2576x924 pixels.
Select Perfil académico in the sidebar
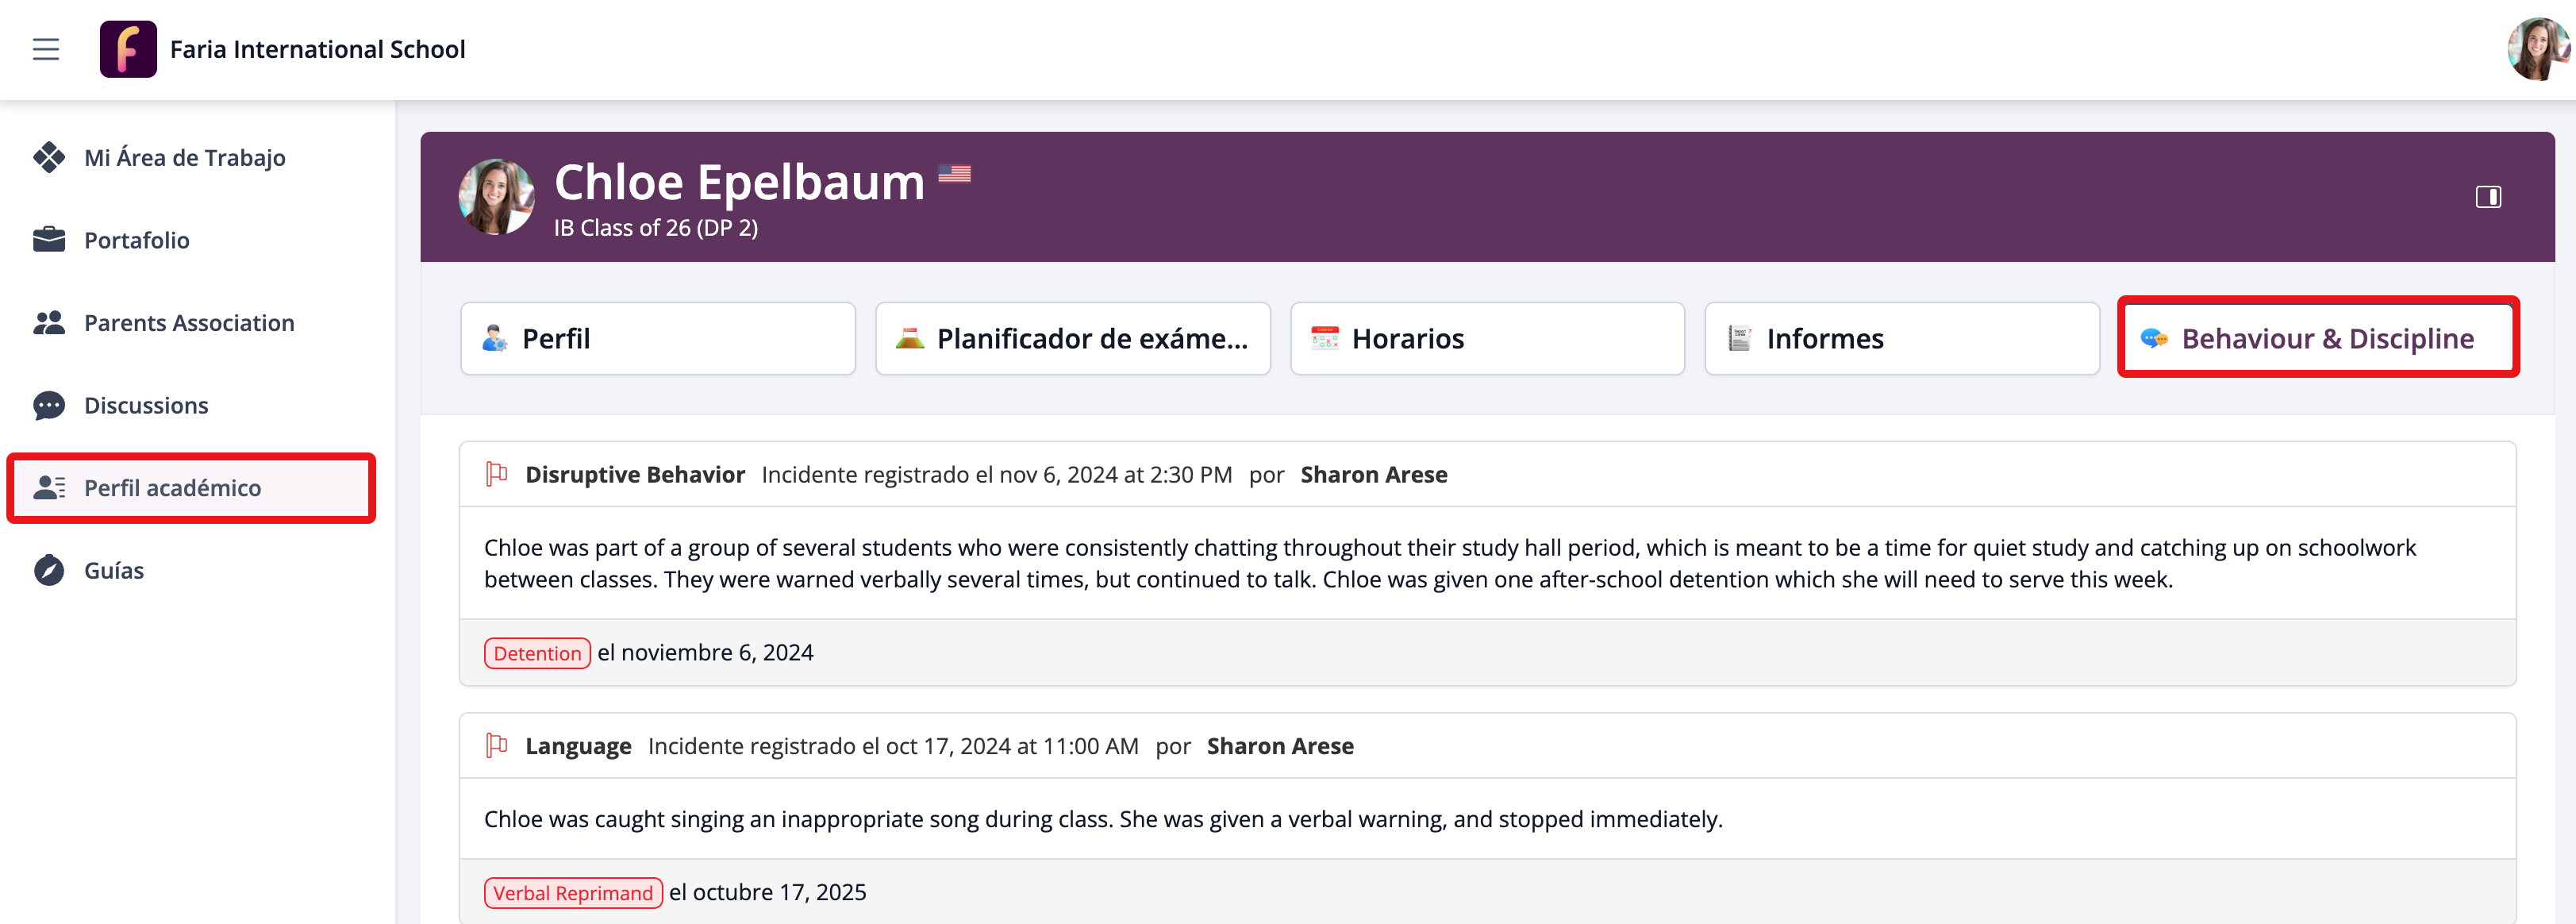[172, 488]
